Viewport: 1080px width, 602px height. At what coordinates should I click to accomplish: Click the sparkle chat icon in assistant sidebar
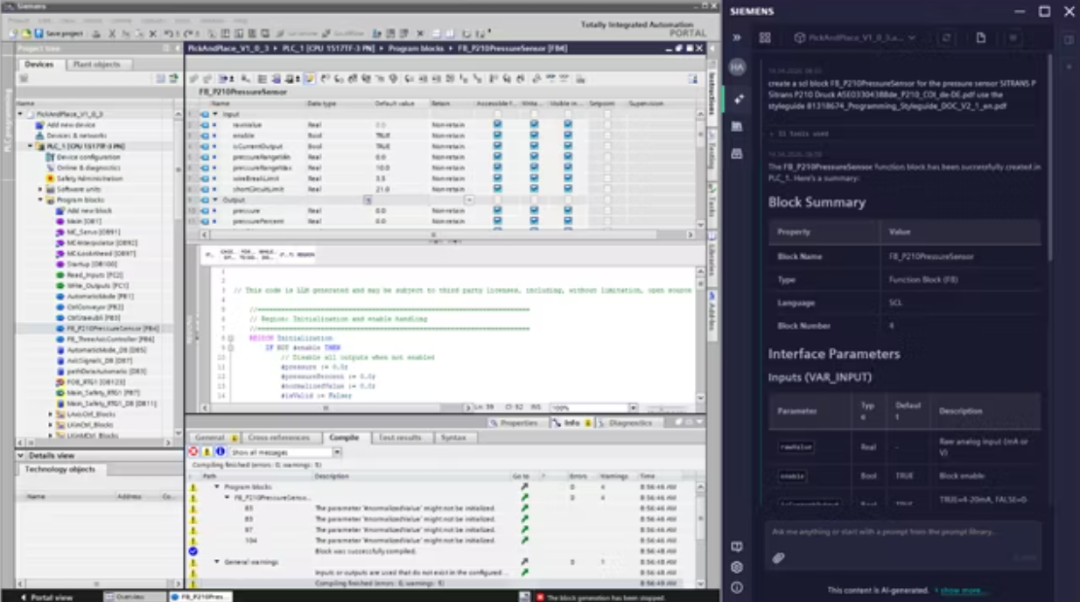click(x=738, y=99)
